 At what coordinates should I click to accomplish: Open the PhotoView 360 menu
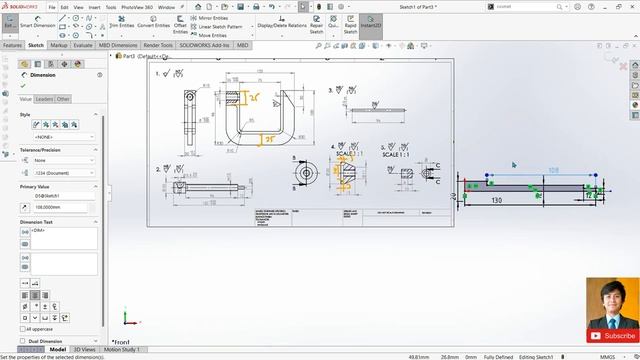137,7
